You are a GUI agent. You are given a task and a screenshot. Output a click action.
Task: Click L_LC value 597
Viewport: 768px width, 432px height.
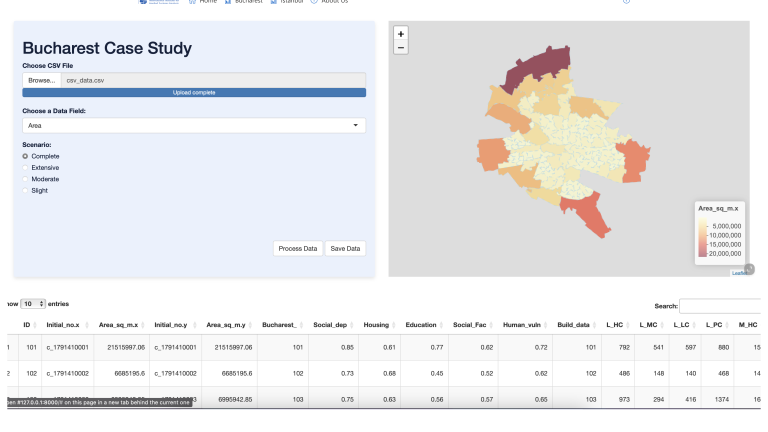[691, 347]
